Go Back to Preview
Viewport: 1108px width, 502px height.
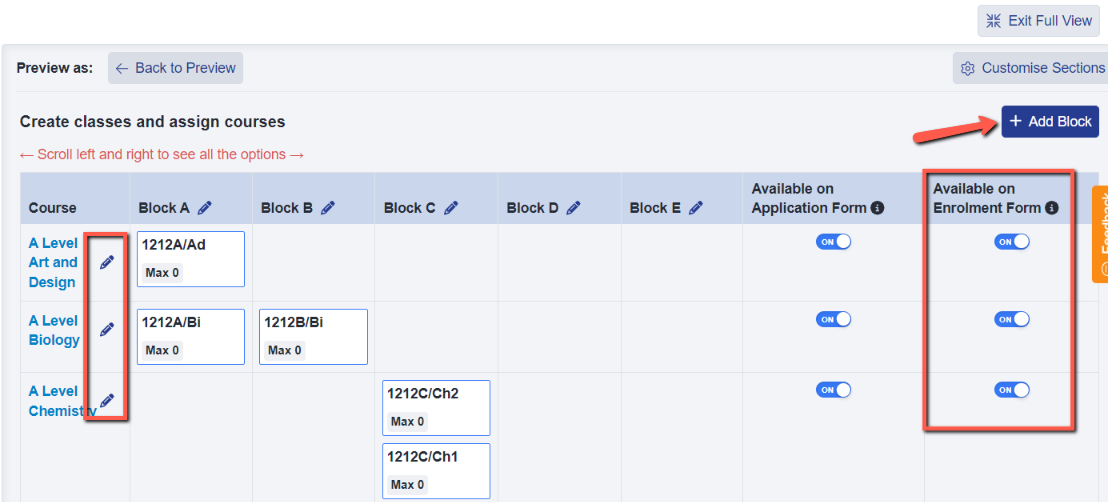[x=175, y=68]
